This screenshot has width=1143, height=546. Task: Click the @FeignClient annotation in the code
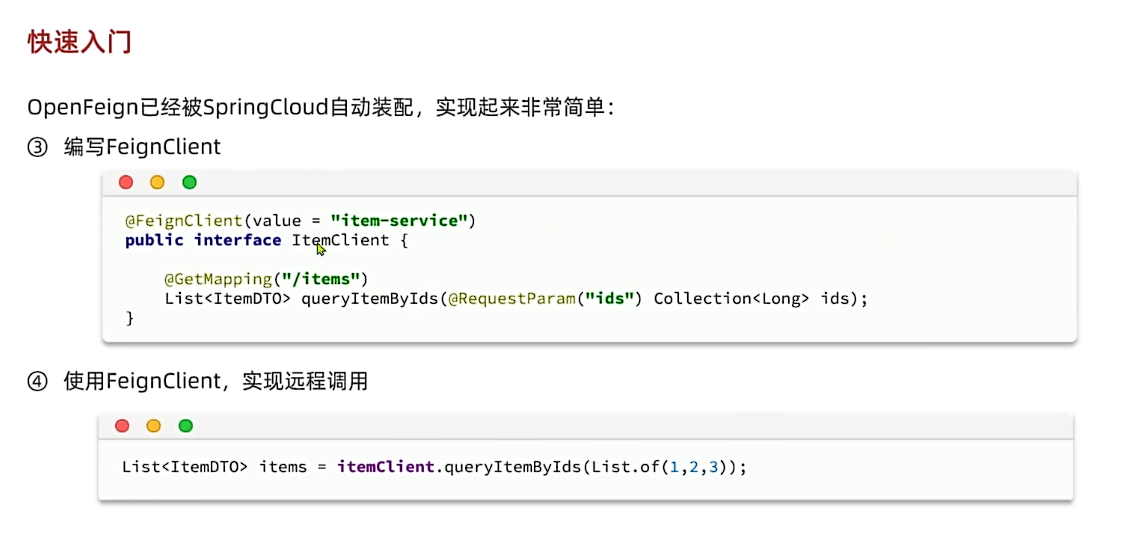(184, 220)
